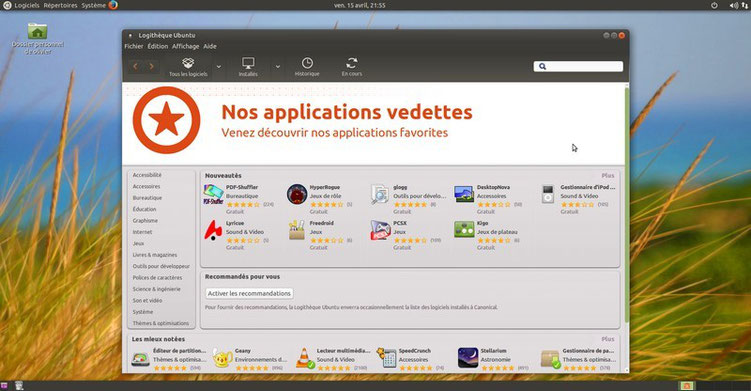Screen dimensions: 751x391
Task: Click the DesktopNova app icon
Action: pyautogui.click(x=464, y=195)
